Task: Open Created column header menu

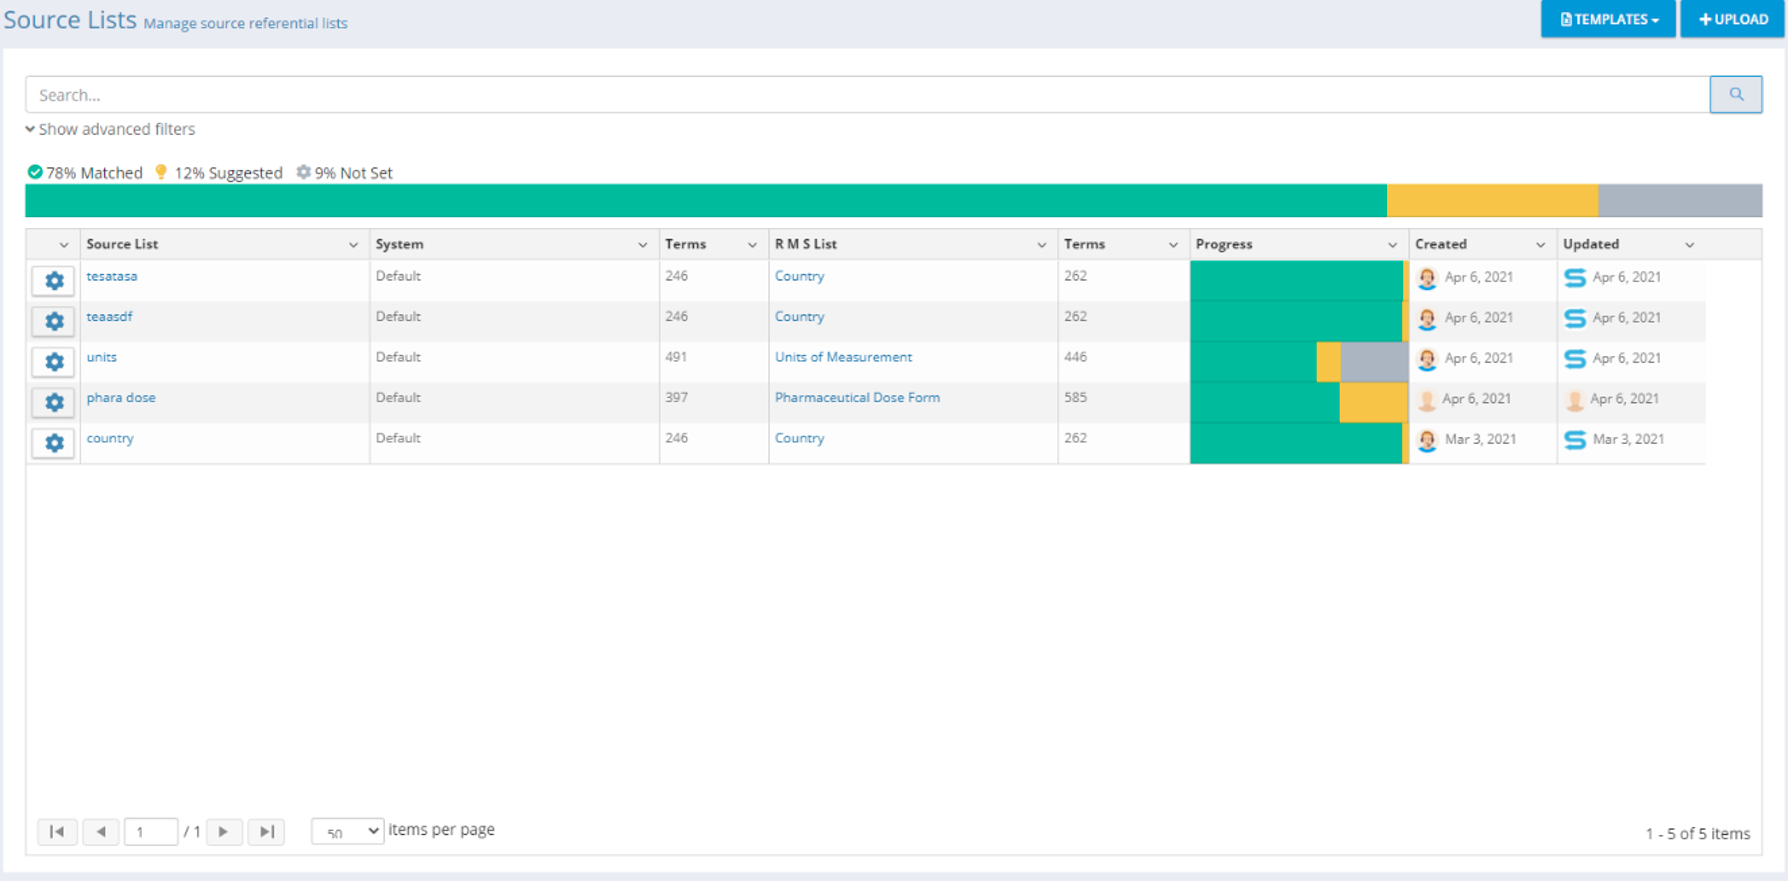Action: click(1540, 245)
